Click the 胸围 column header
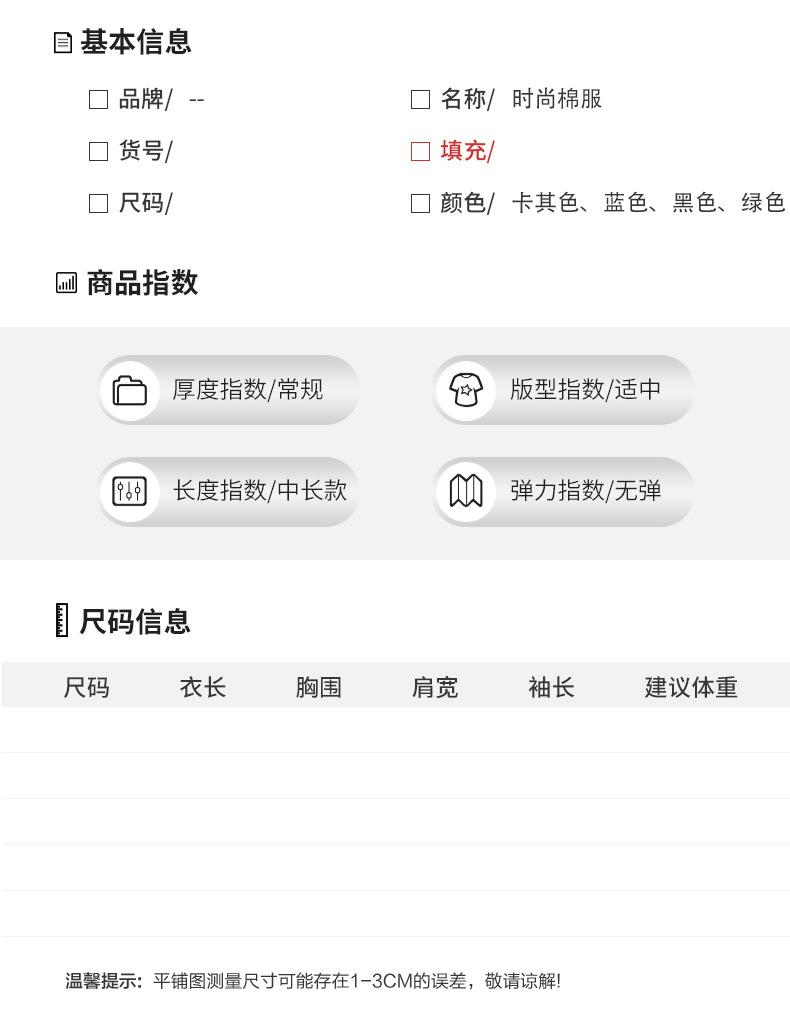 click(x=319, y=687)
